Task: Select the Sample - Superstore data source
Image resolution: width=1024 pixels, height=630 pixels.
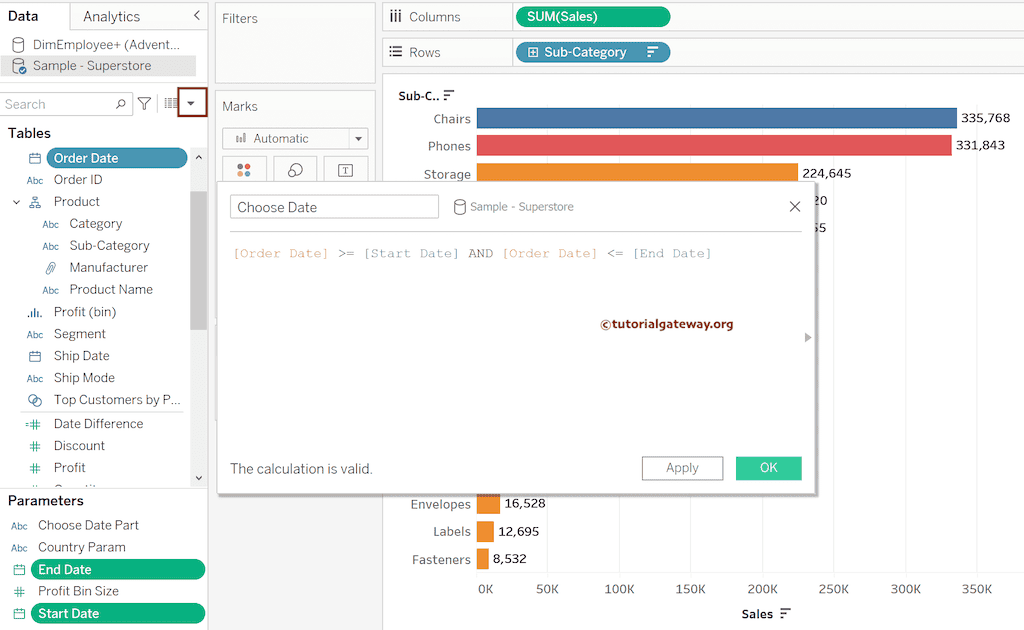Action: [98, 66]
